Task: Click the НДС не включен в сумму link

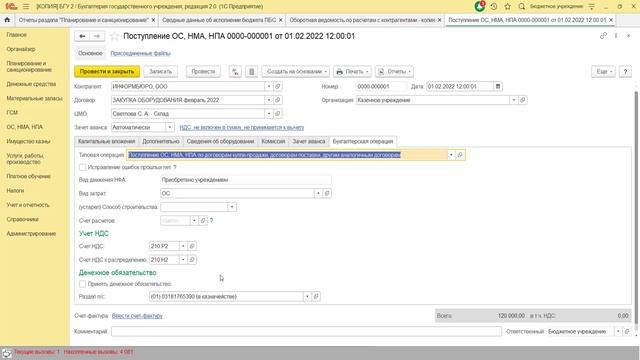Action: pos(242,127)
